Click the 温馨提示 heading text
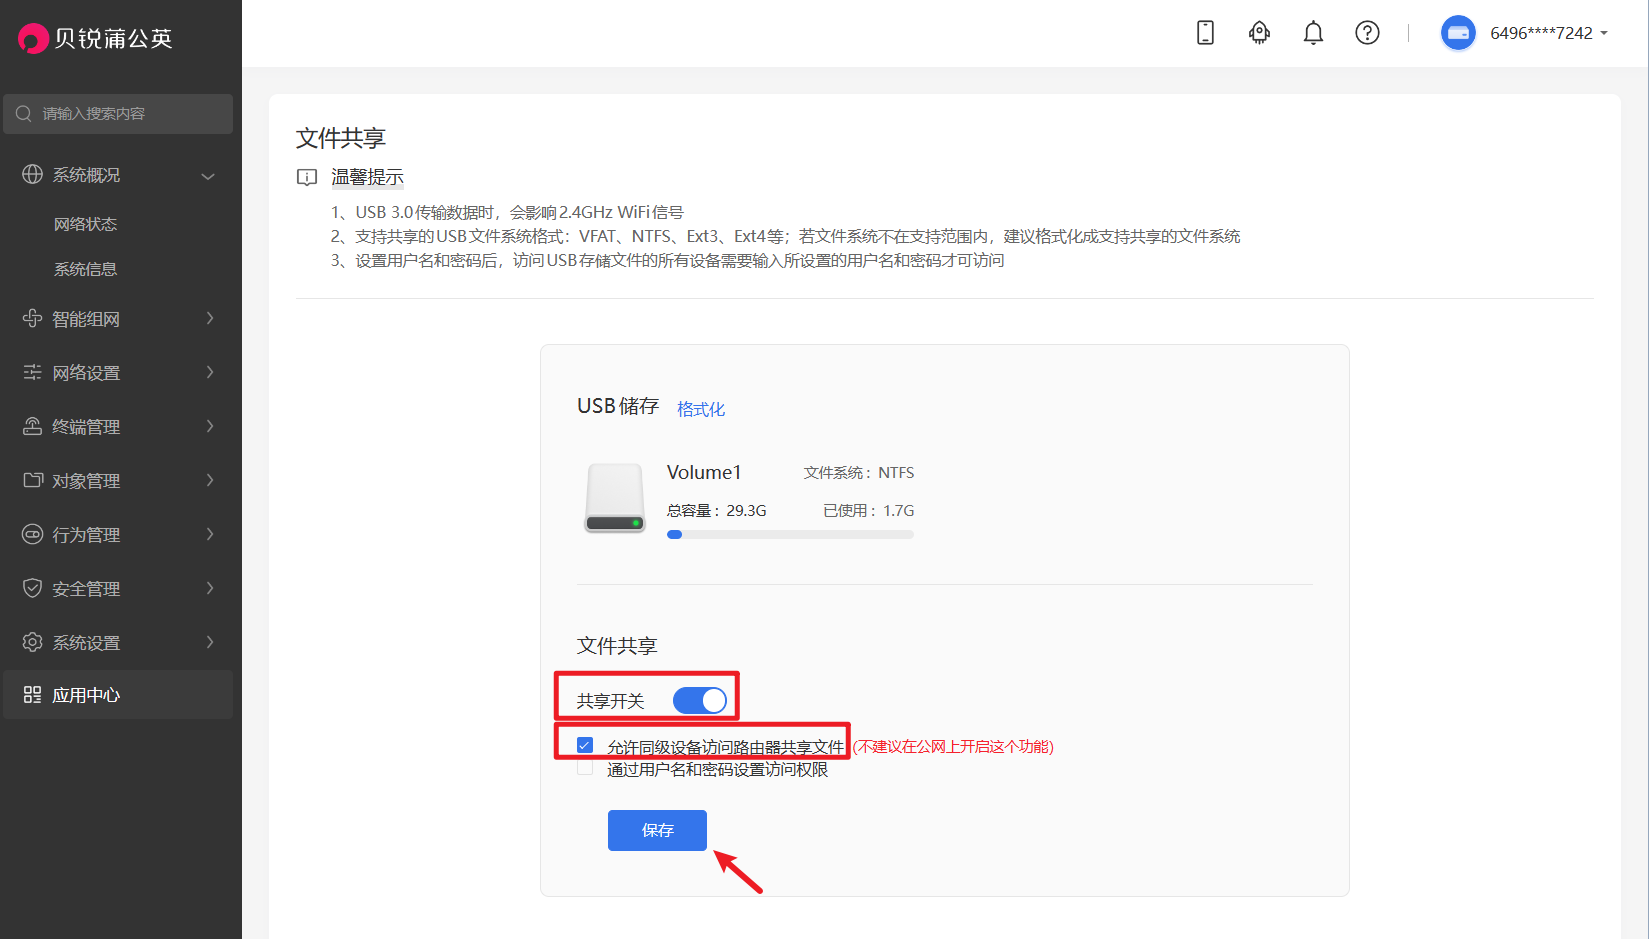The width and height of the screenshot is (1649, 939). click(367, 177)
